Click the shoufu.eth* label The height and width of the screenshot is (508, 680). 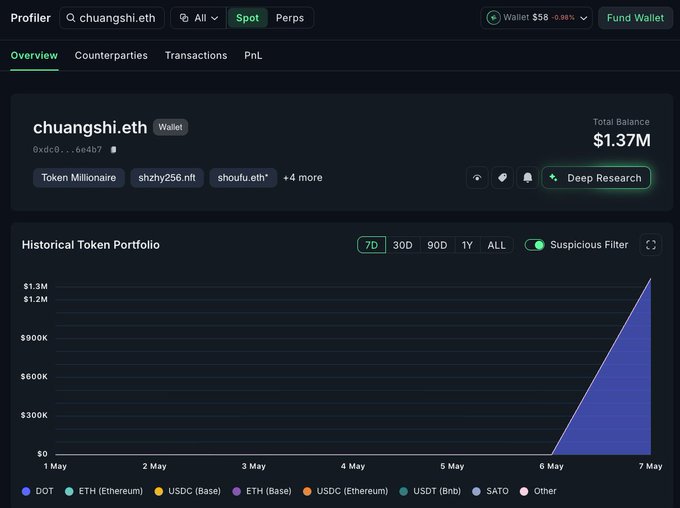(243, 177)
